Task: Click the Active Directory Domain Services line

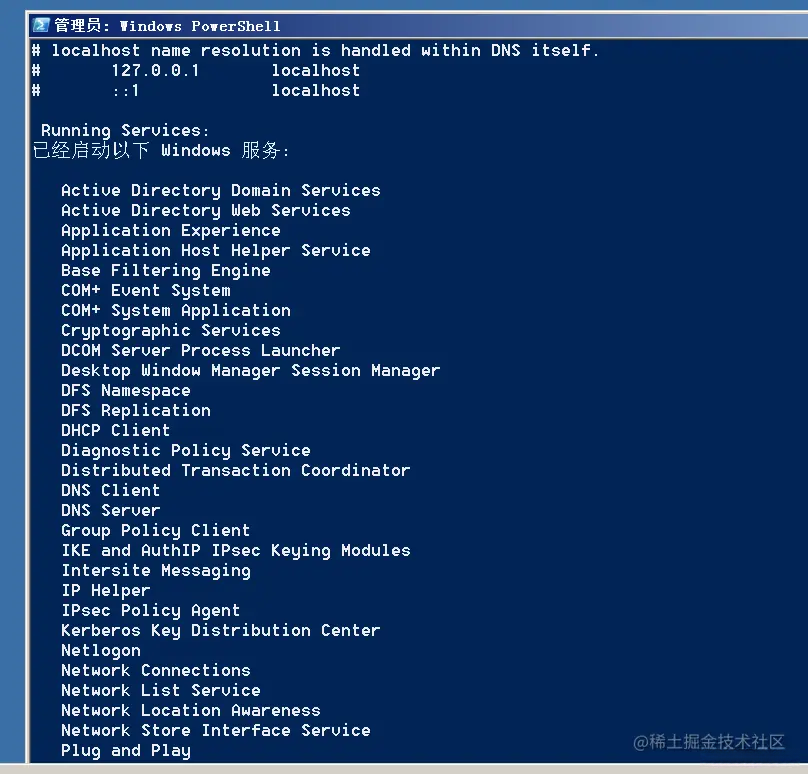Action: pos(220,191)
